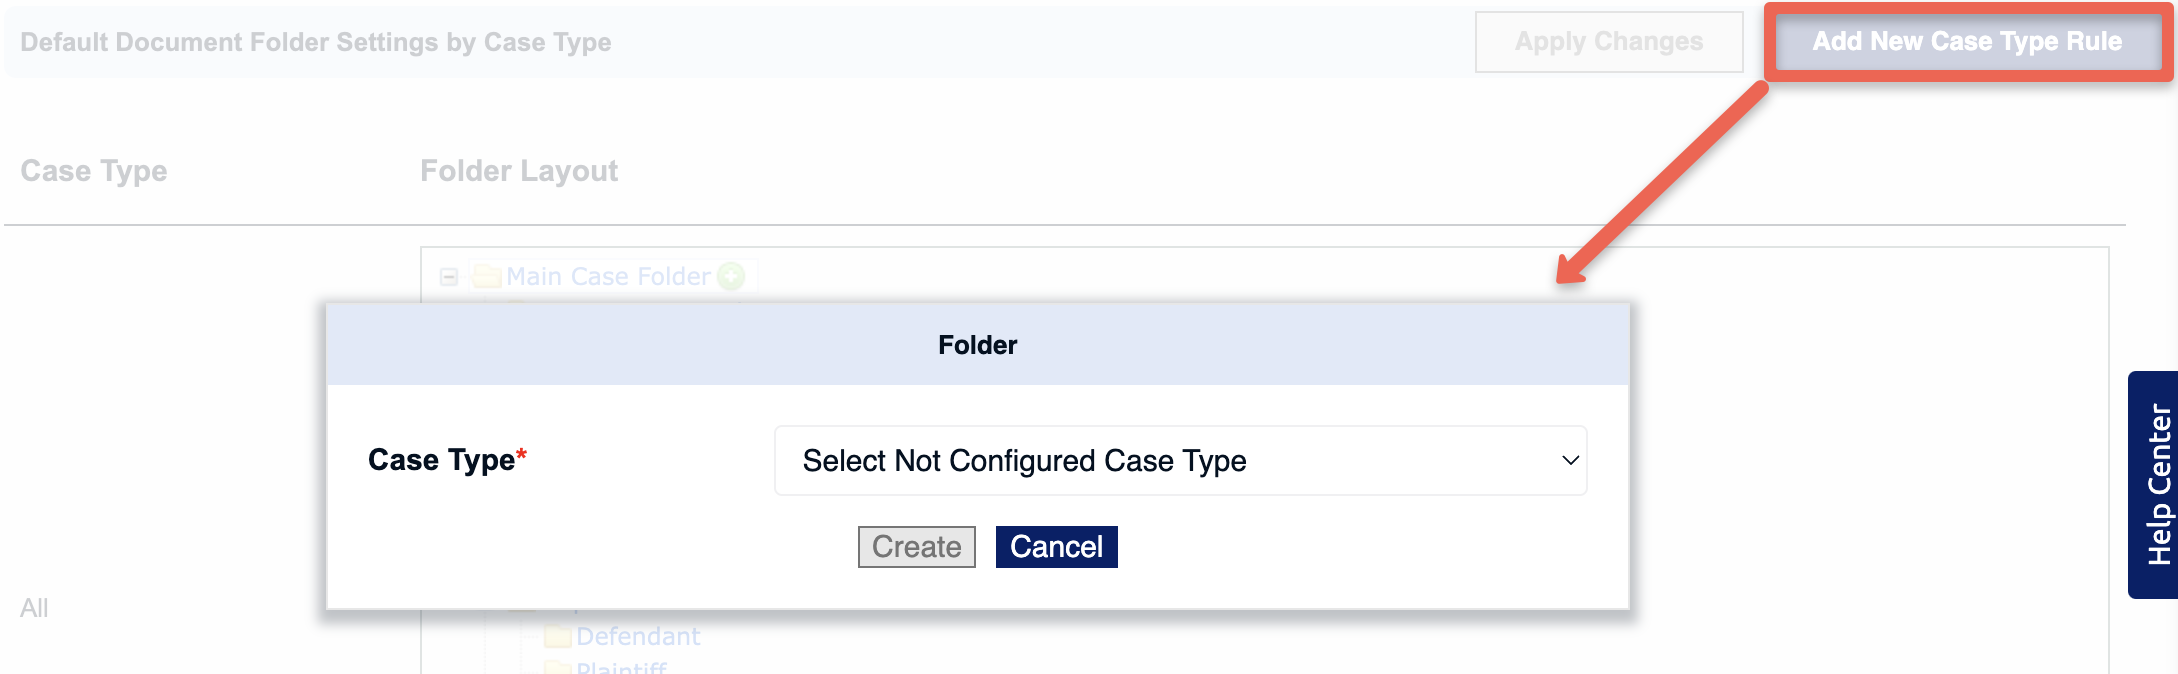Select the Main Case Folder label
Screen dimensions: 2178x674
click(x=608, y=276)
